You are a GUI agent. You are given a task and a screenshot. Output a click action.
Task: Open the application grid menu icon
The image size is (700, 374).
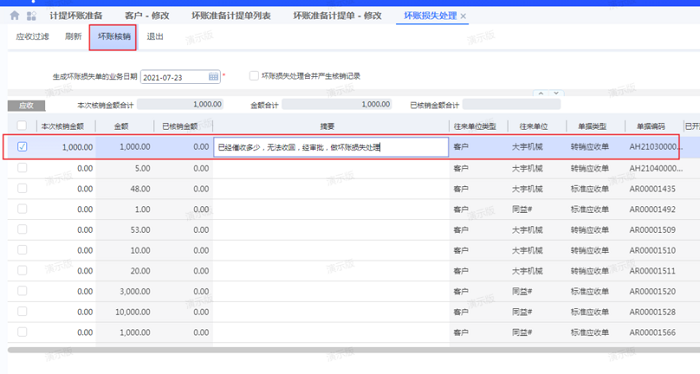pyautogui.click(x=31, y=16)
